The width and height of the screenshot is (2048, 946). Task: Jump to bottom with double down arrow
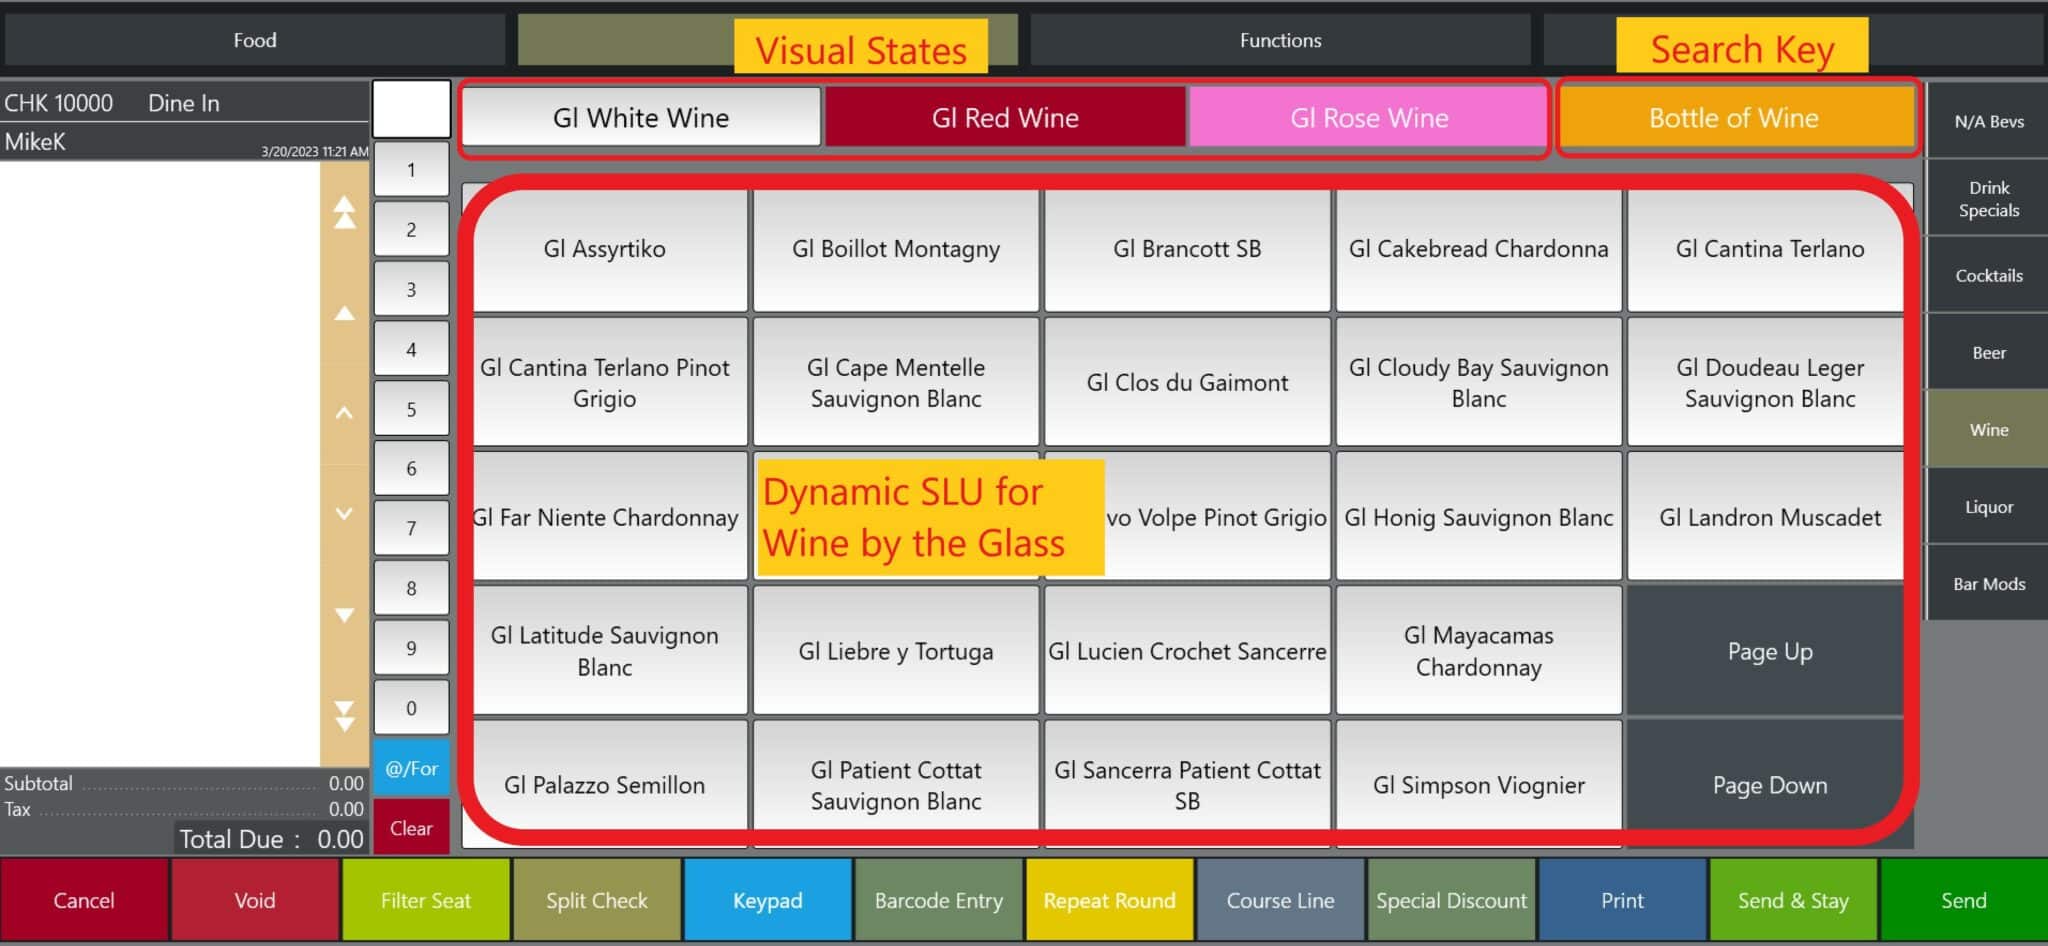click(x=344, y=716)
